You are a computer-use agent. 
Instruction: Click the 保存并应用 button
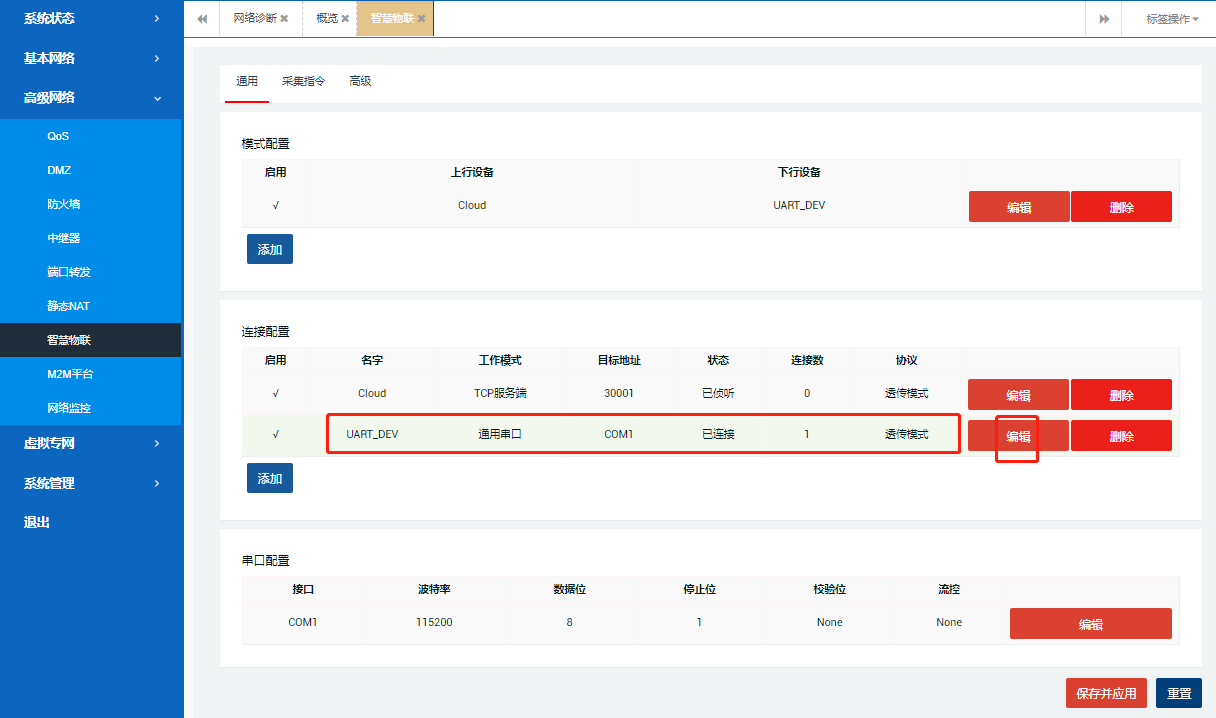[1106, 693]
